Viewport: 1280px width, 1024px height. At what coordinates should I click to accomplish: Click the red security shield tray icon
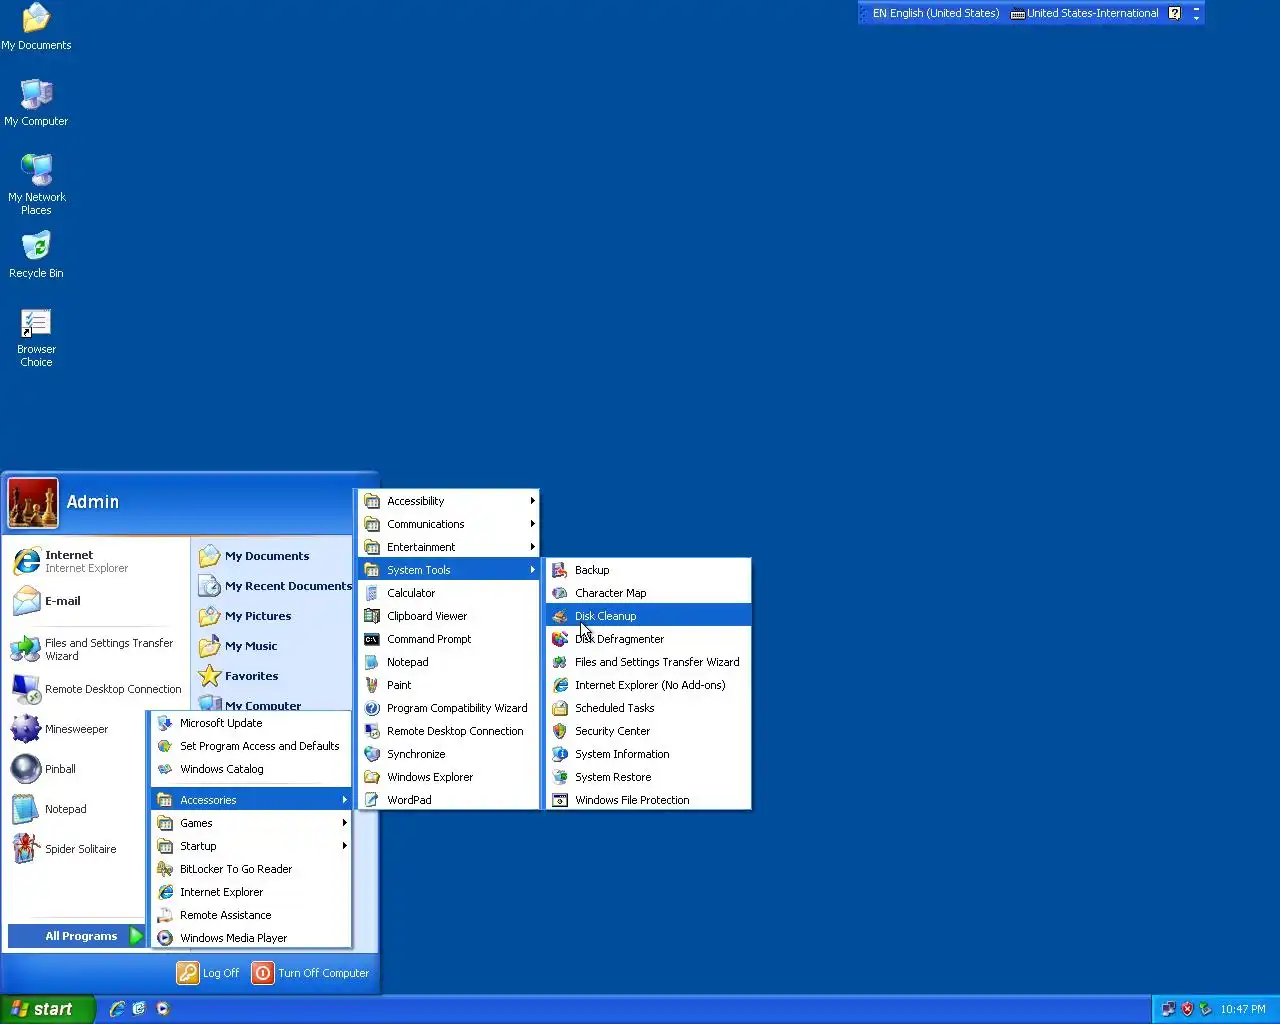[1187, 1009]
